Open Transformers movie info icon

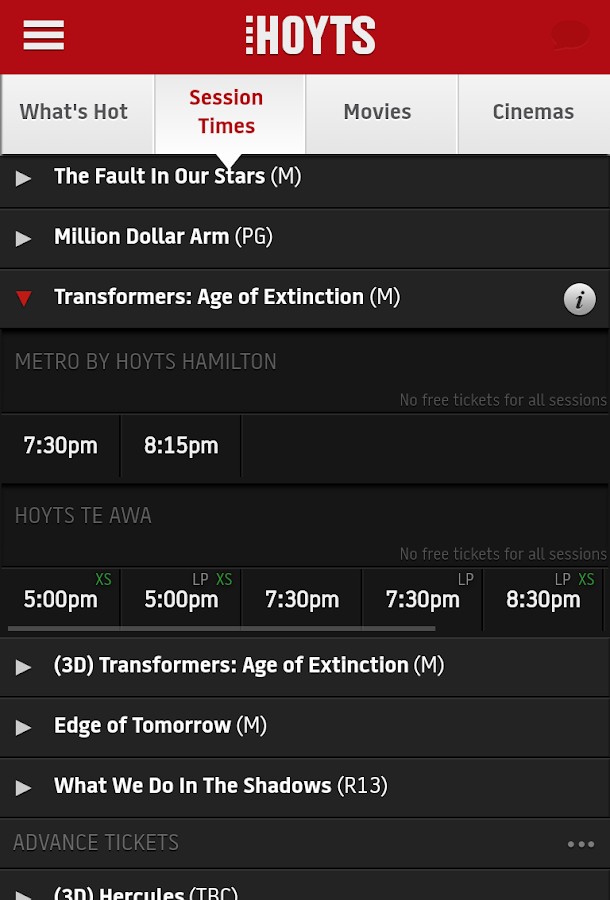[x=579, y=298]
